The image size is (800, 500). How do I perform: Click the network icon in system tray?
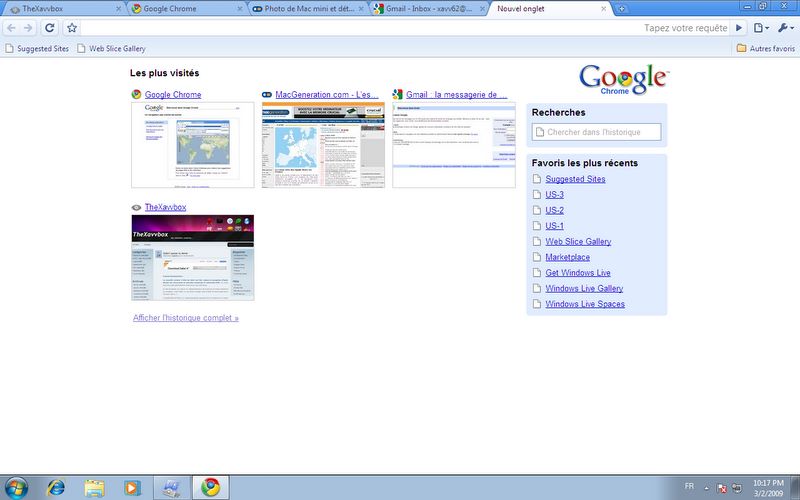pos(737,488)
